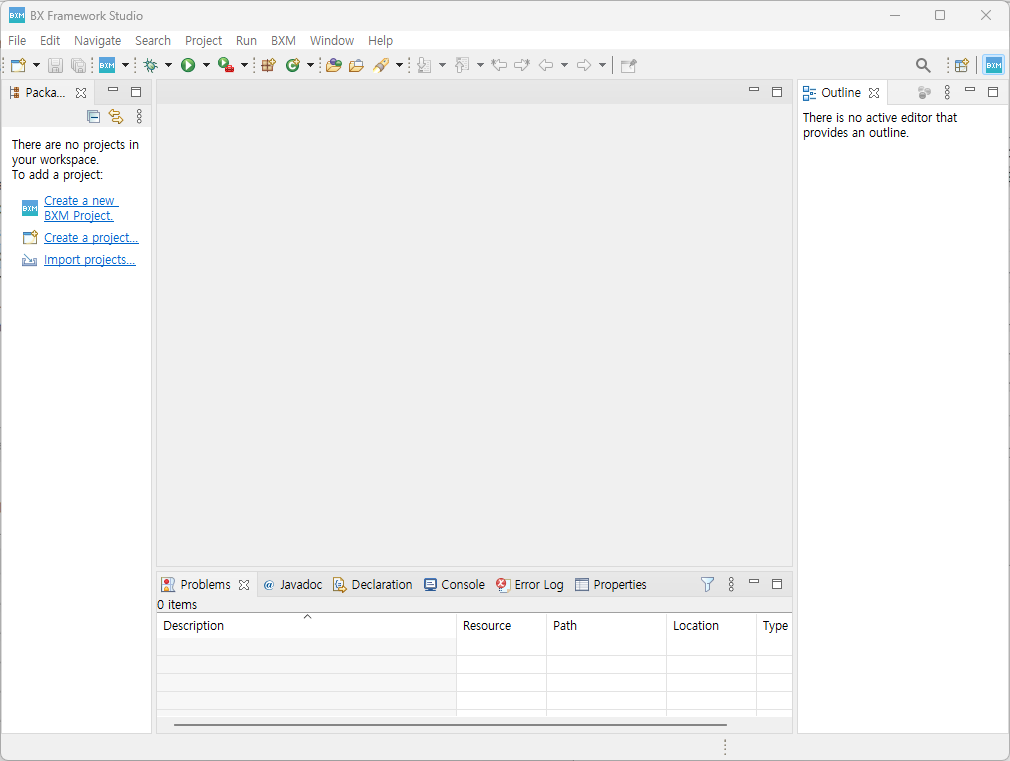Click the toolbar Search magnifier icon
The width and height of the screenshot is (1010, 761).
[923, 65]
